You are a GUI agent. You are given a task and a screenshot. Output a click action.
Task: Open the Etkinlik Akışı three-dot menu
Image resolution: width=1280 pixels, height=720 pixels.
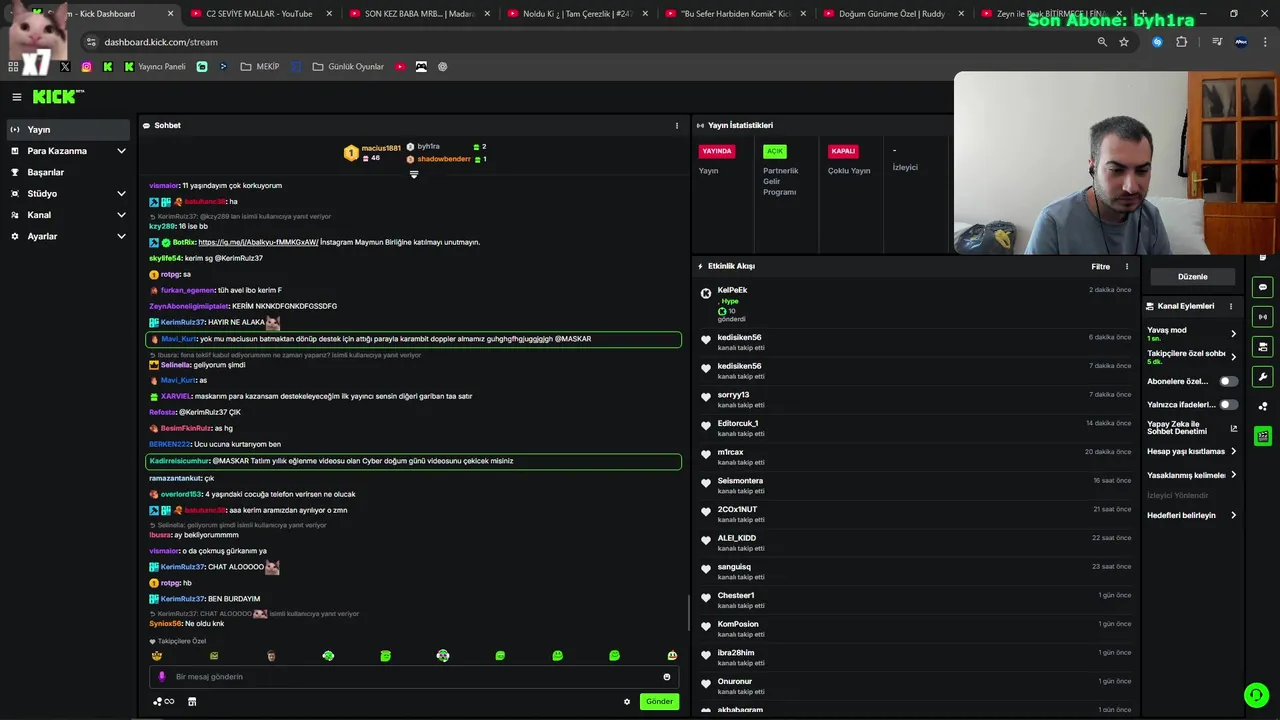1127,267
